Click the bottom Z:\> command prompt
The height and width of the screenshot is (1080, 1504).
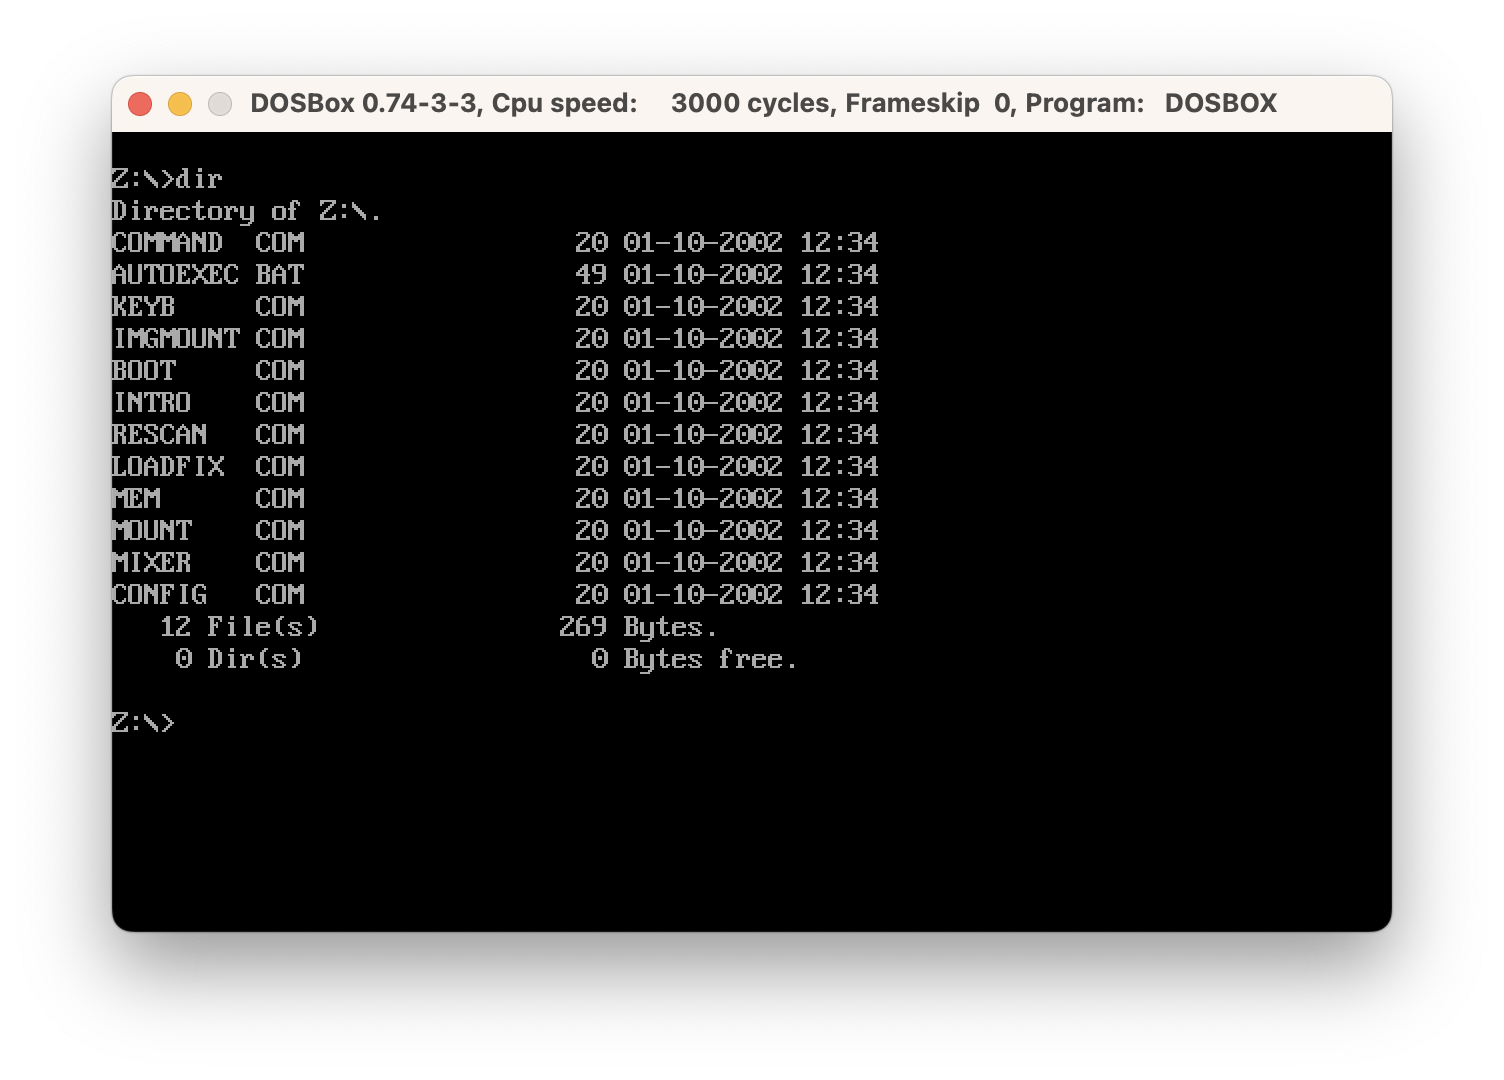(143, 723)
